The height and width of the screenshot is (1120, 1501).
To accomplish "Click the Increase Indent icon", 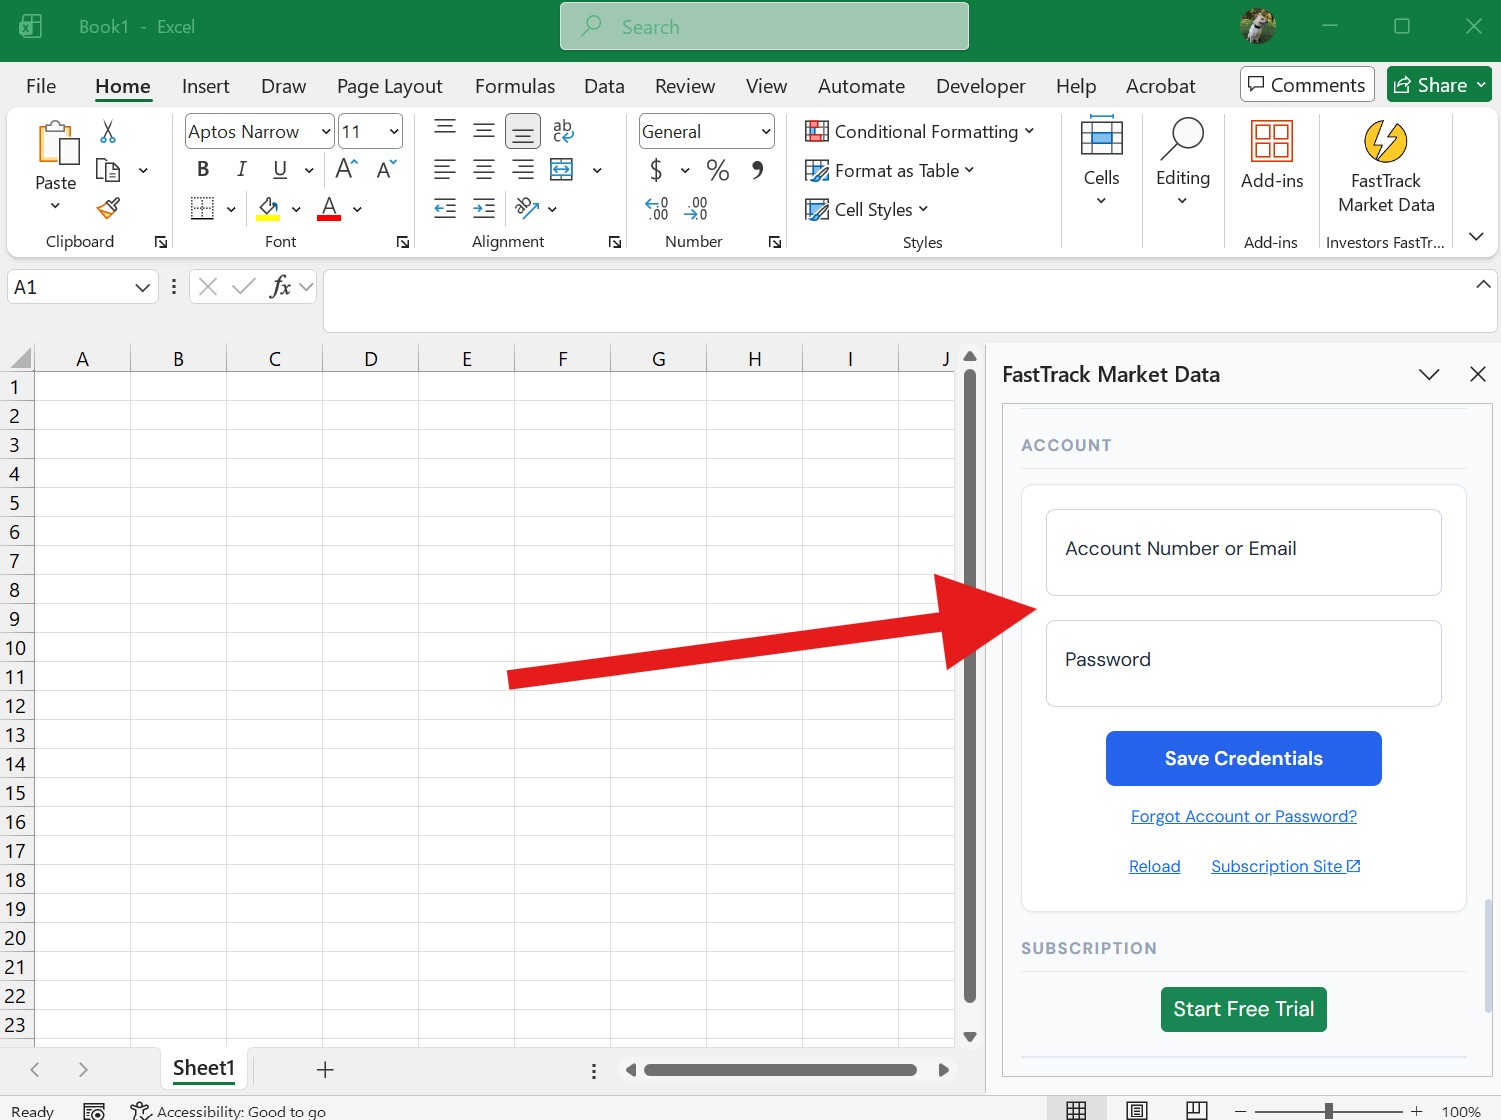I will 484,208.
